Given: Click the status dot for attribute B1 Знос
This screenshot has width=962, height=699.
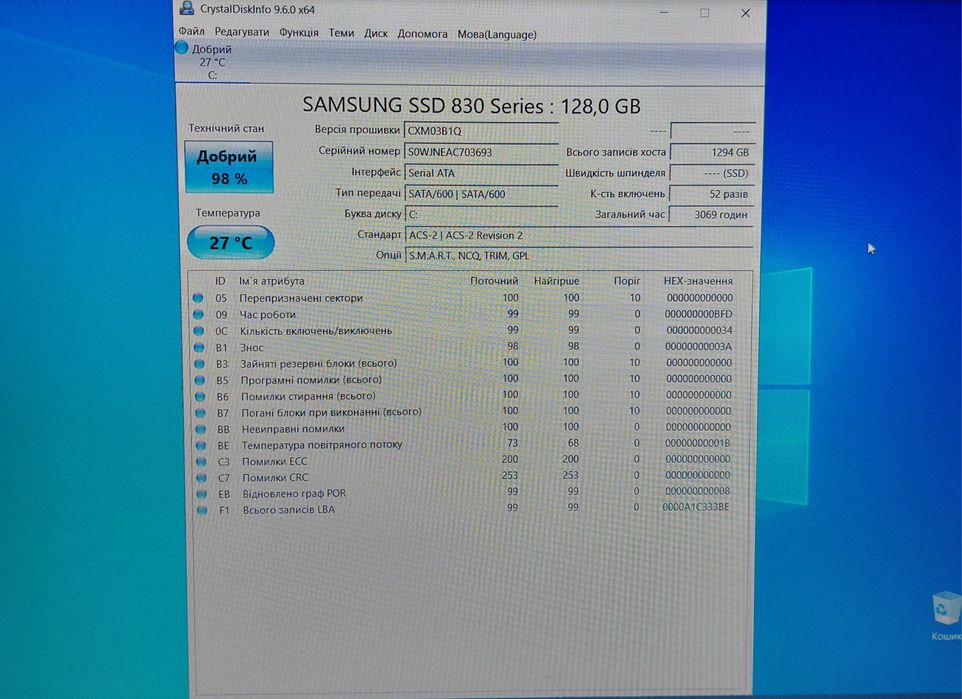Looking at the screenshot, I should tap(199, 347).
